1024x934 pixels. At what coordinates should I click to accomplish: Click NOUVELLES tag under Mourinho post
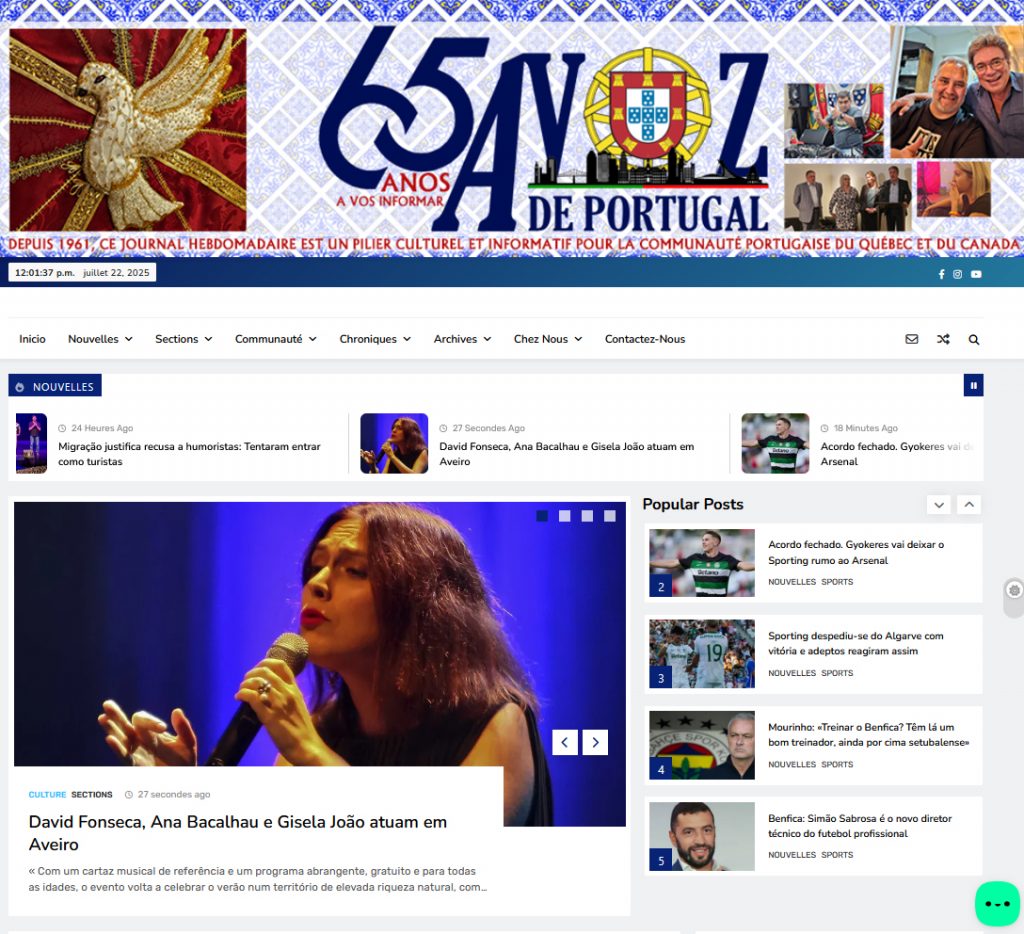(x=792, y=764)
